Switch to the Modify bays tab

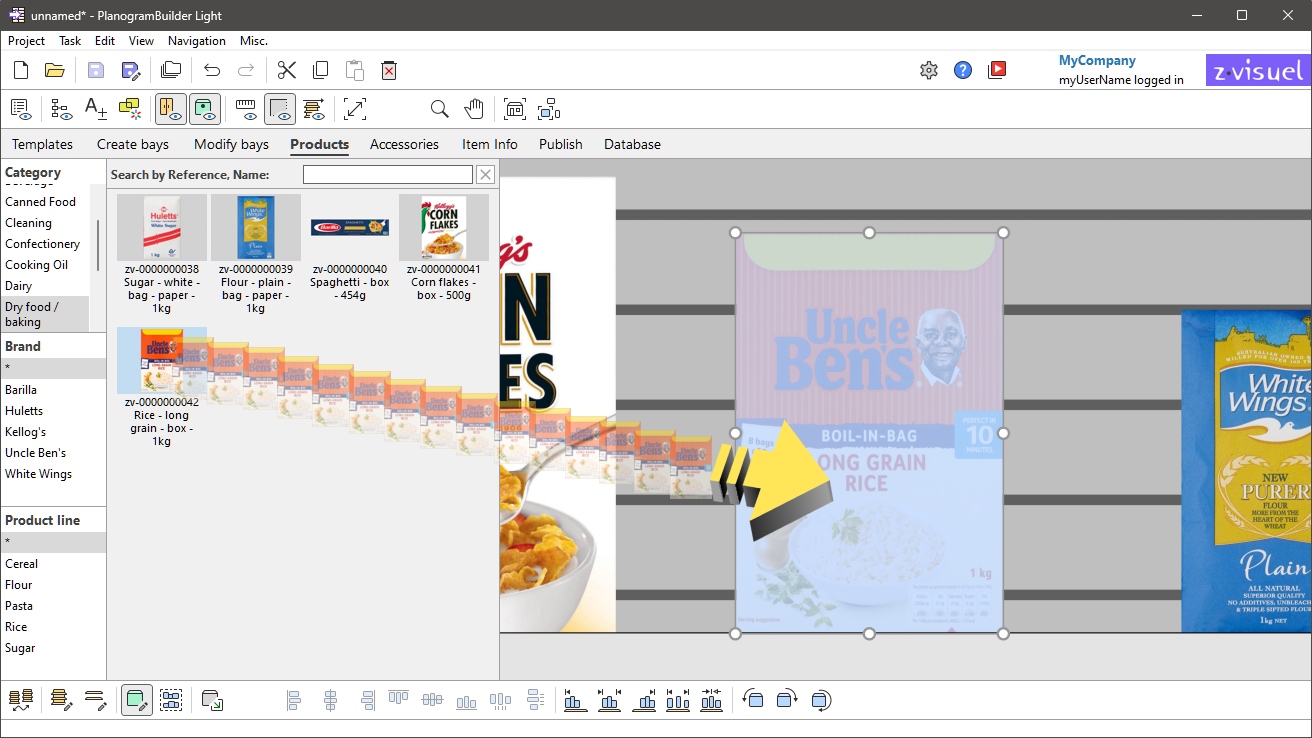(231, 144)
